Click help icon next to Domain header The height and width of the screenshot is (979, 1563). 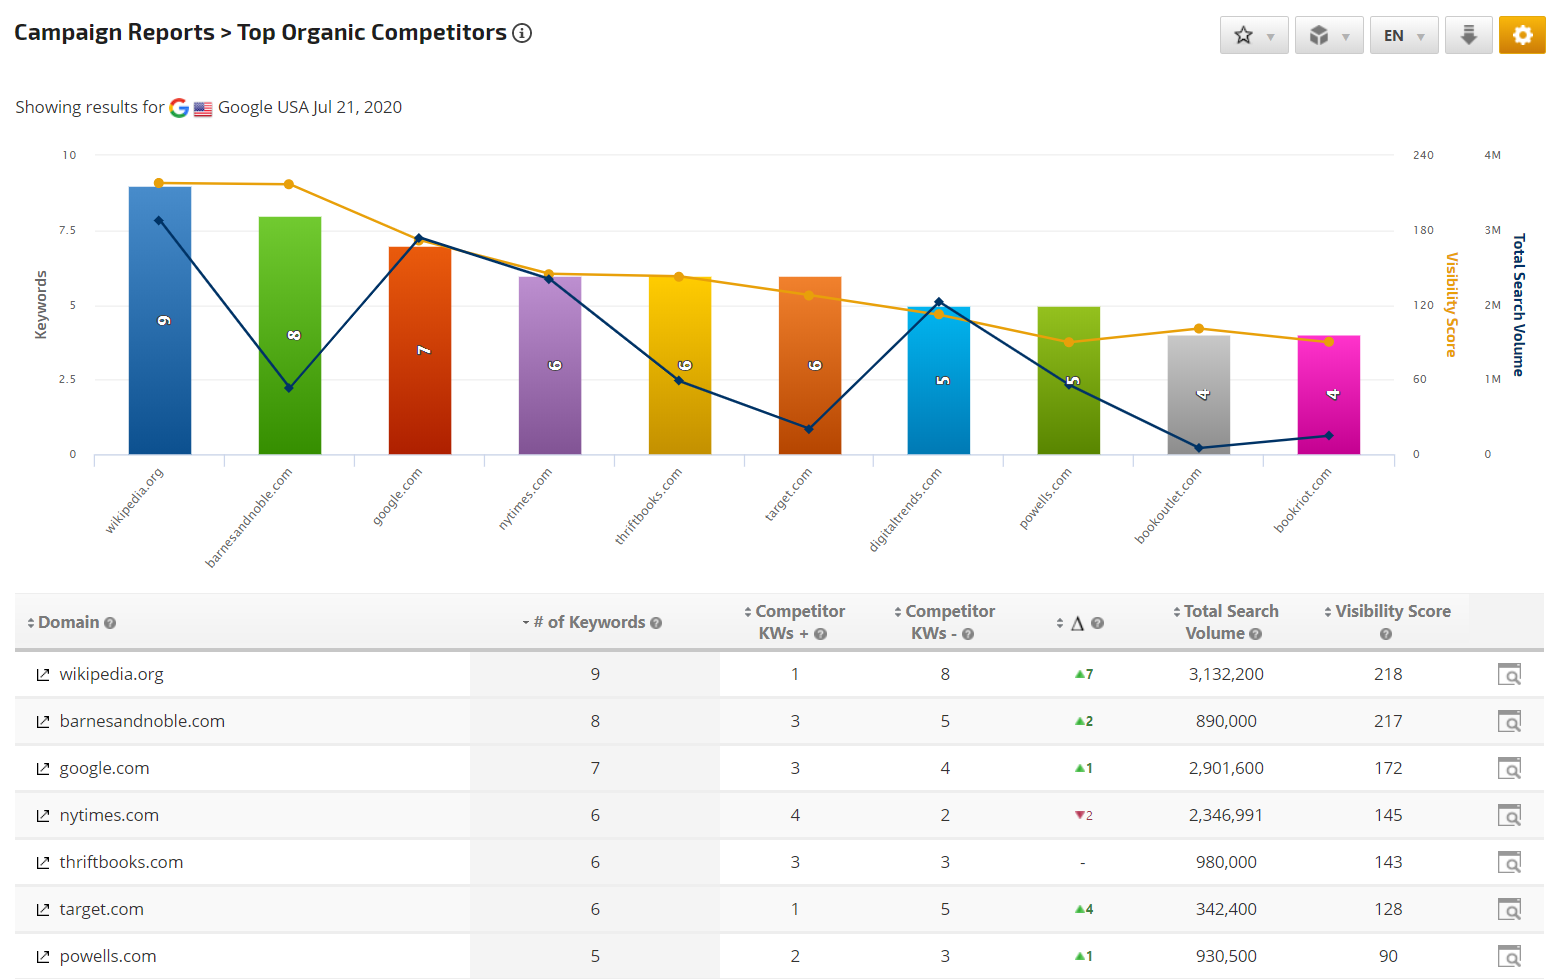point(110,623)
